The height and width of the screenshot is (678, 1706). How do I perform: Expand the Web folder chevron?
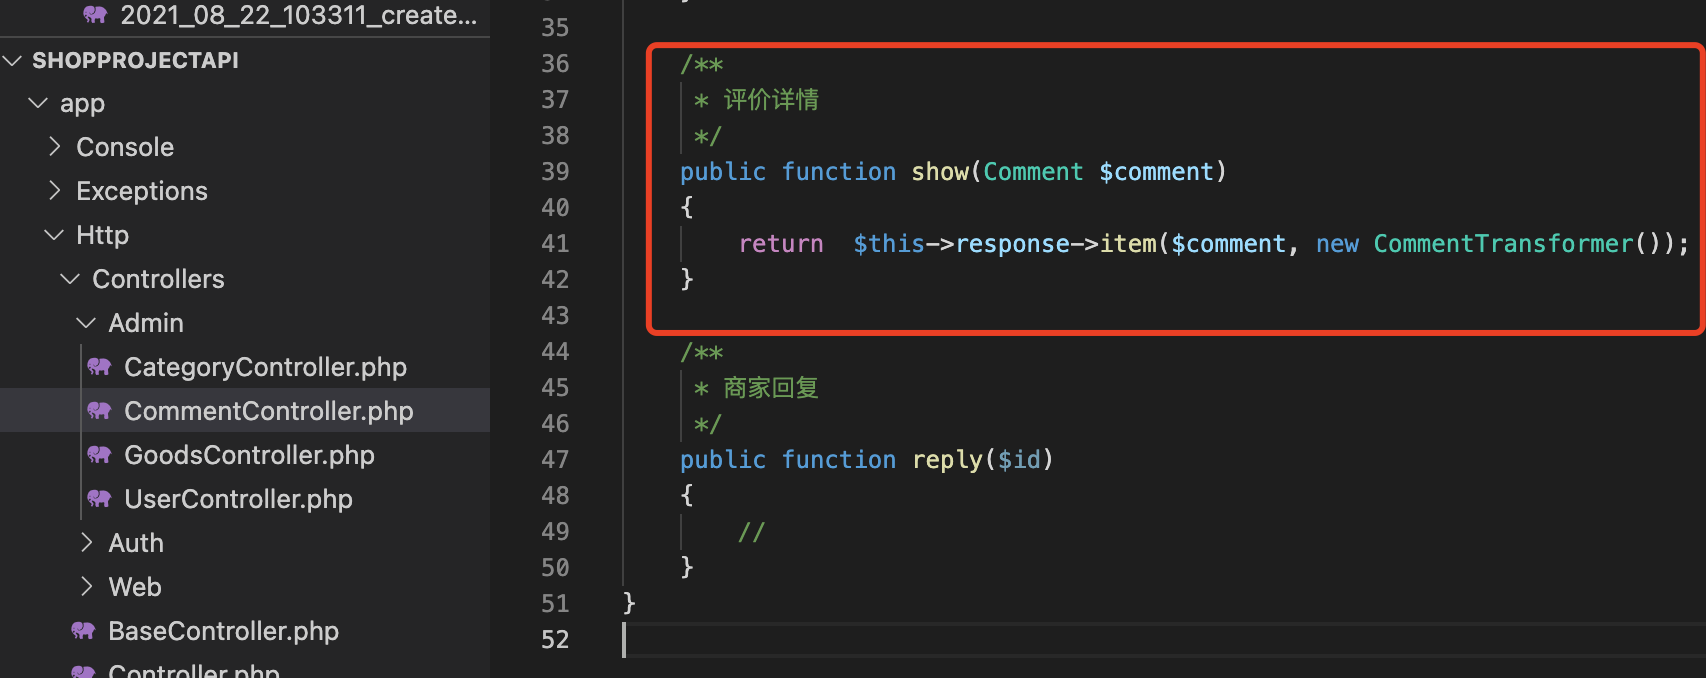87,587
